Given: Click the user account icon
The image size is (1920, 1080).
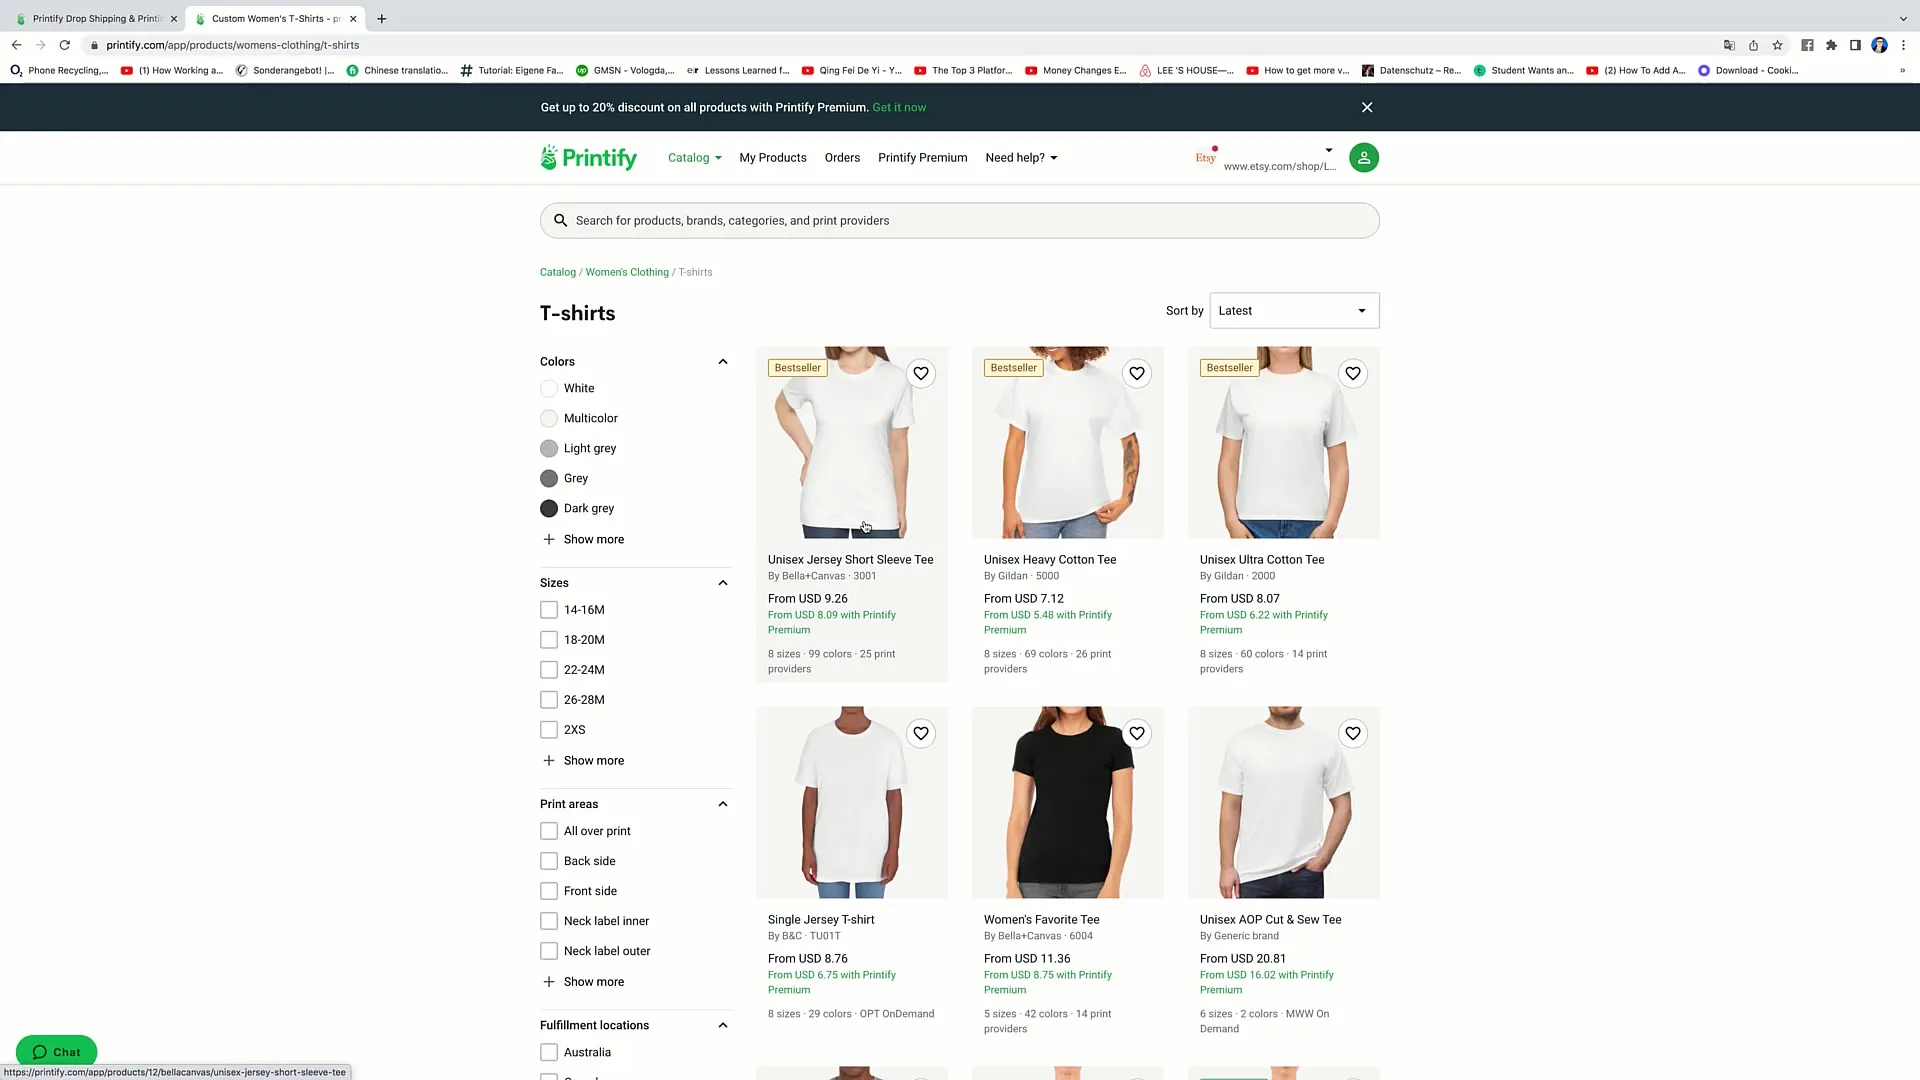Looking at the screenshot, I should coord(1364,157).
